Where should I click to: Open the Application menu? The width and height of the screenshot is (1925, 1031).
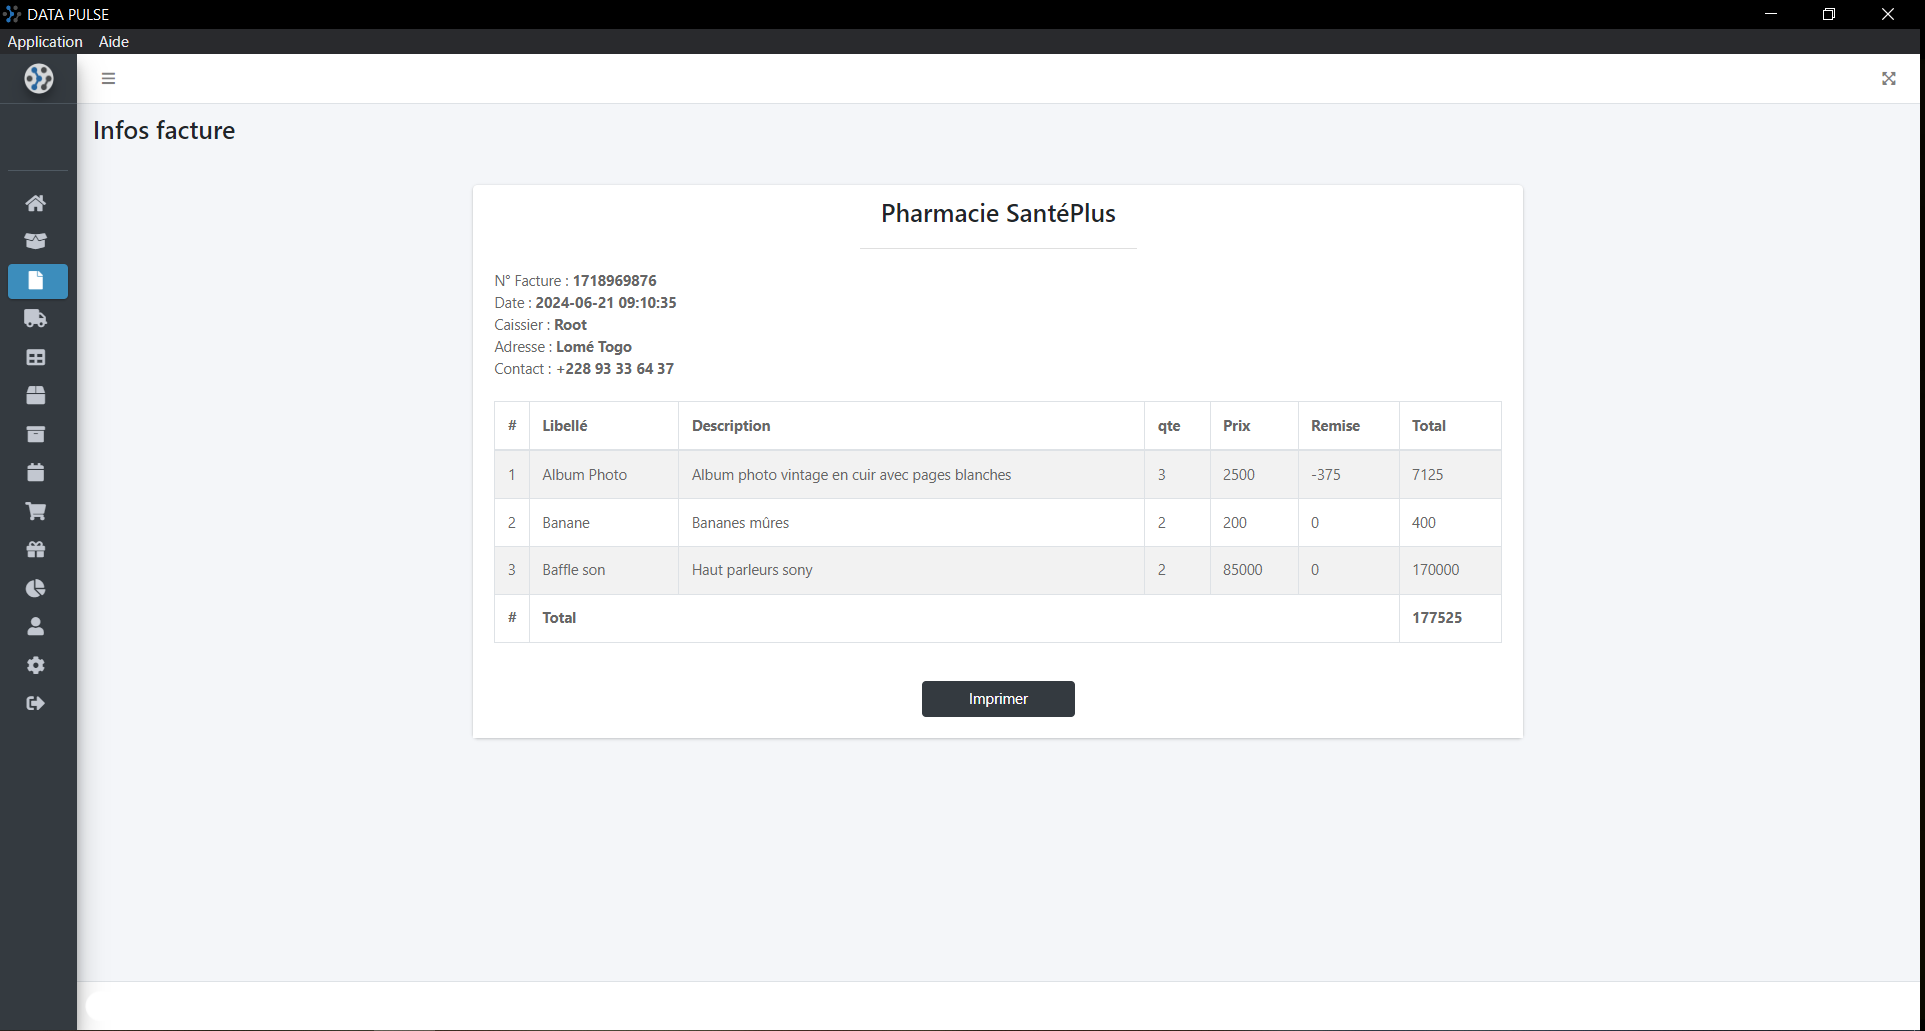45,41
